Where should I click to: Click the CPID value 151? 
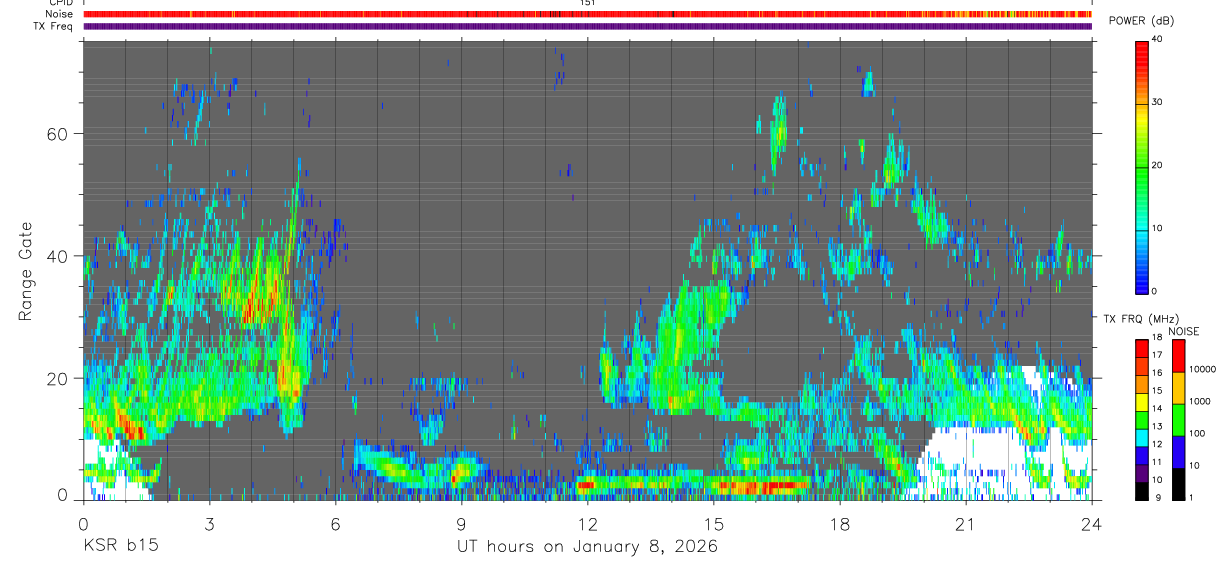(x=588, y=3)
